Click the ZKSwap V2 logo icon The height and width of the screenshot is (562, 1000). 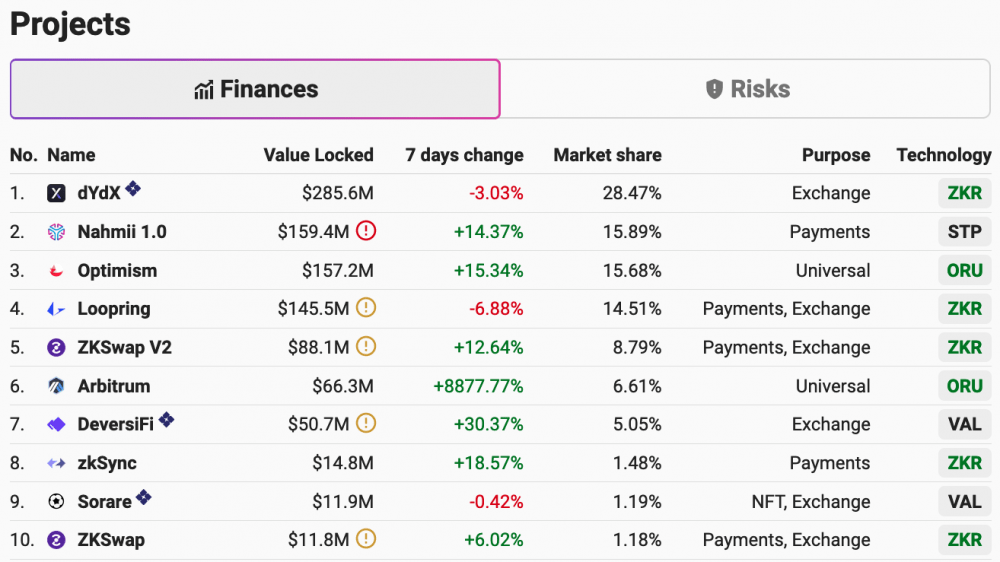(56, 348)
